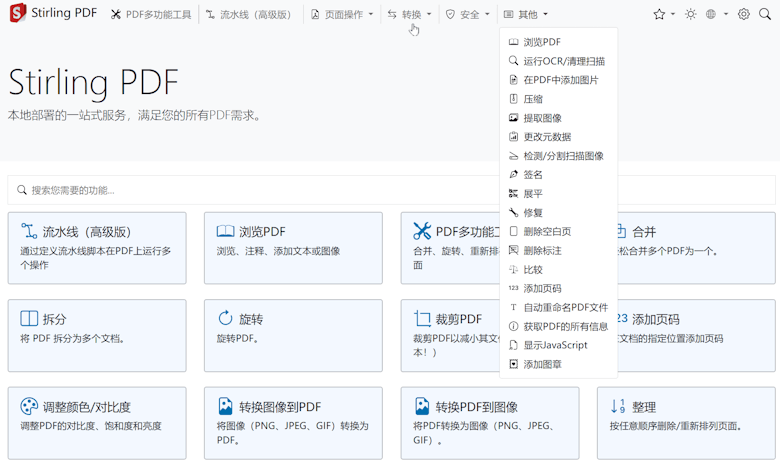Click the sort-numeric icon on 整理 card
Screen dimensions: 780x466
click(618, 406)
